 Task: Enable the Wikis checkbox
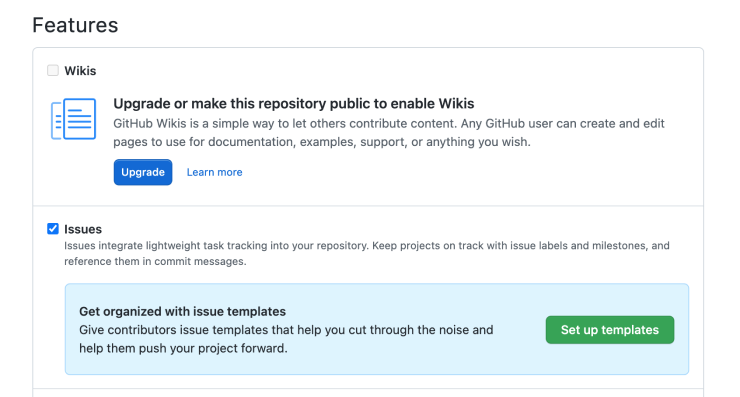(x=53, y=71)
